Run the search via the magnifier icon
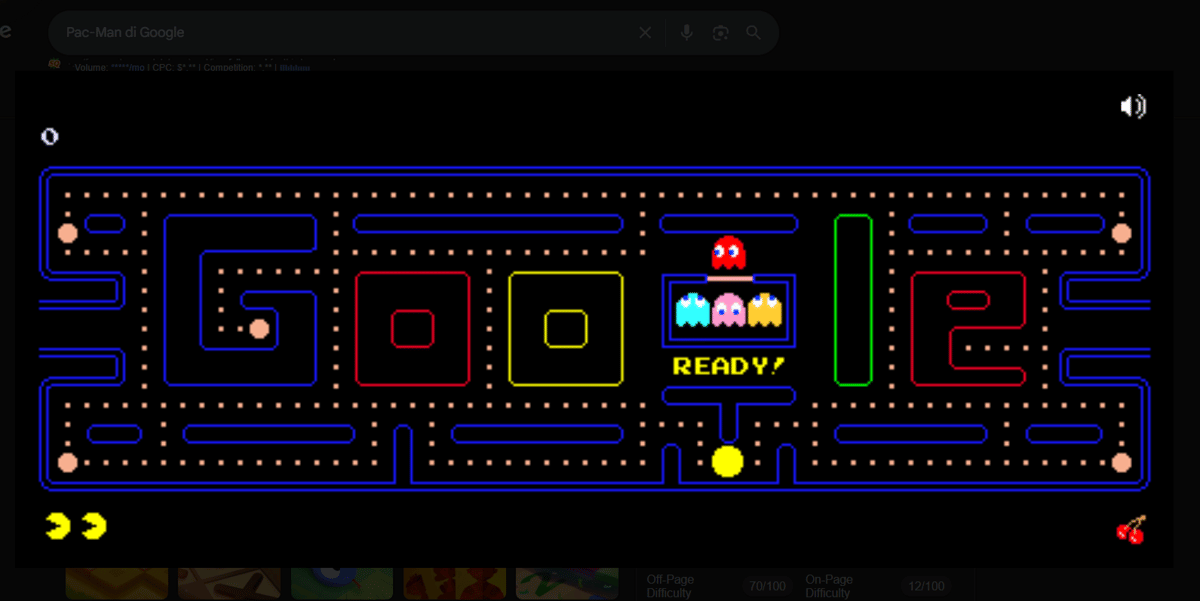Viewport: 1200px width, 601px height. tap(753, 32)
